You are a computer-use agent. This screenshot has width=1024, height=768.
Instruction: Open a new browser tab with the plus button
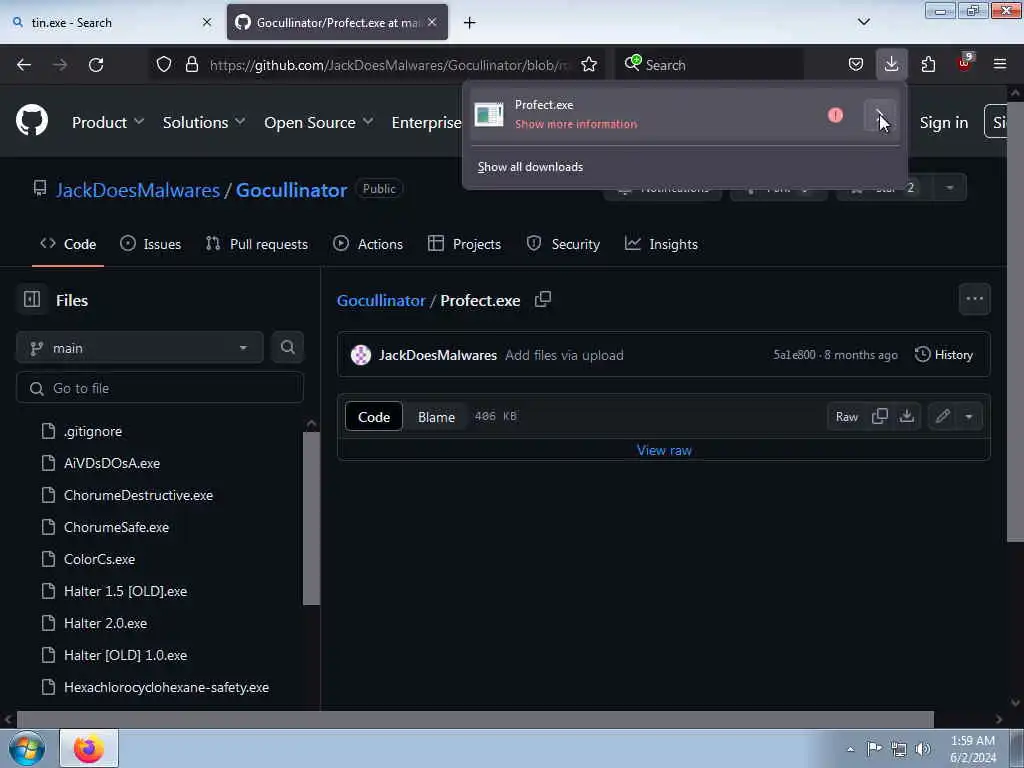point(470,23)
